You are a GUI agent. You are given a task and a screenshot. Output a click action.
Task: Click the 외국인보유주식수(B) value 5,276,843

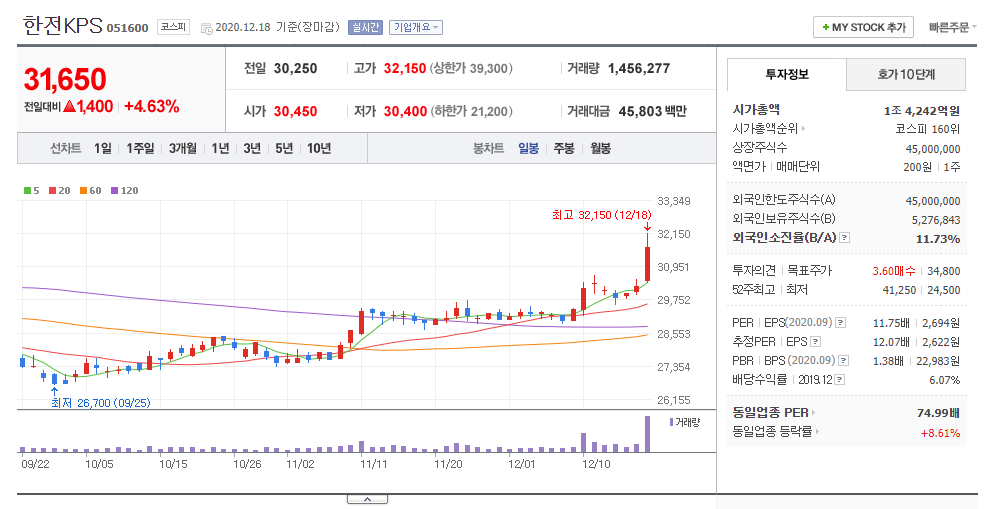click(936, 220)
